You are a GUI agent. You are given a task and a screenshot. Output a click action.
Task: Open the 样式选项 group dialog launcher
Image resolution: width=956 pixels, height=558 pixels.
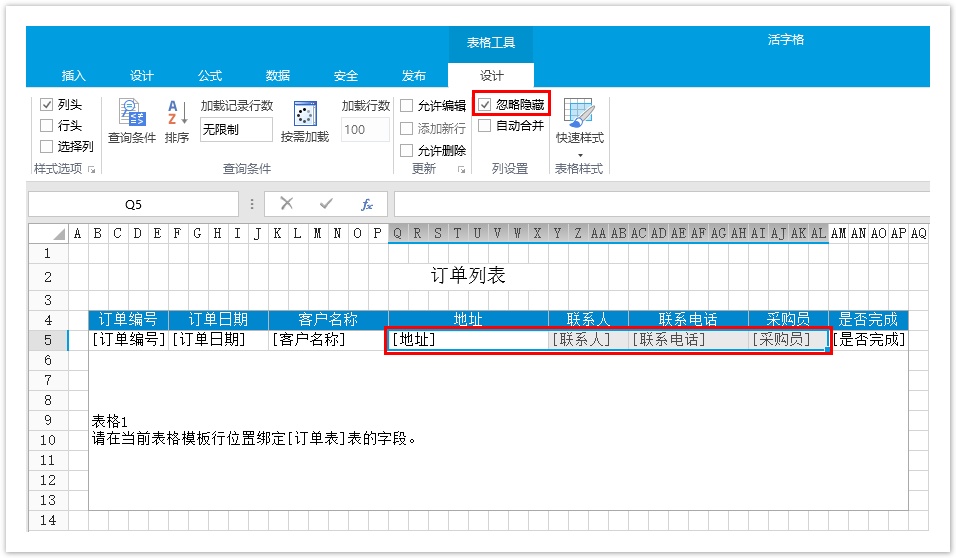click(x=92, y=170)
